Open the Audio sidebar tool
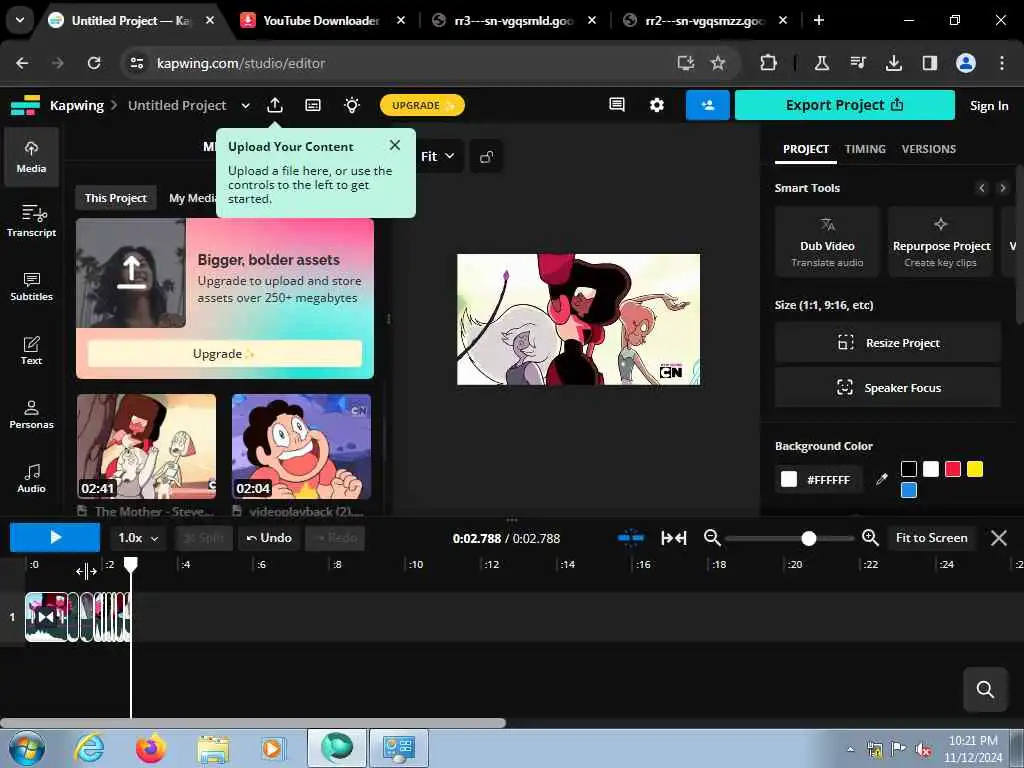The image size is (1024, 768). click(x=31, y=479)
